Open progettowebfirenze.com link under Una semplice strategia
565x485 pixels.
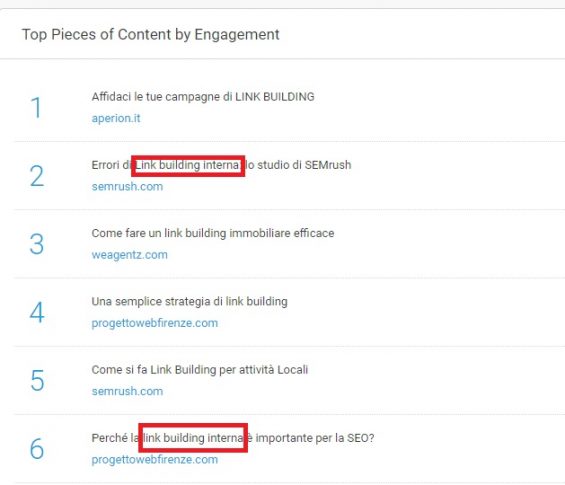pos(155,323)
